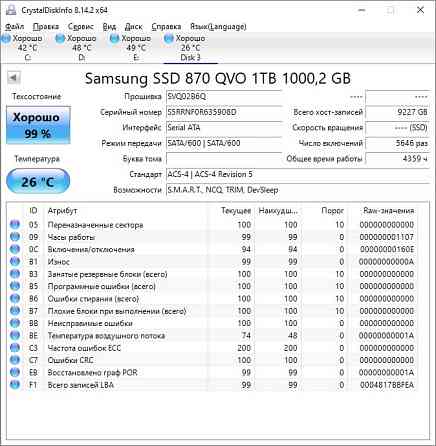This screenshot has width=436, height=446.
Task: Select the Температура воздушного потока attribute text
Action: click(106, 336)
